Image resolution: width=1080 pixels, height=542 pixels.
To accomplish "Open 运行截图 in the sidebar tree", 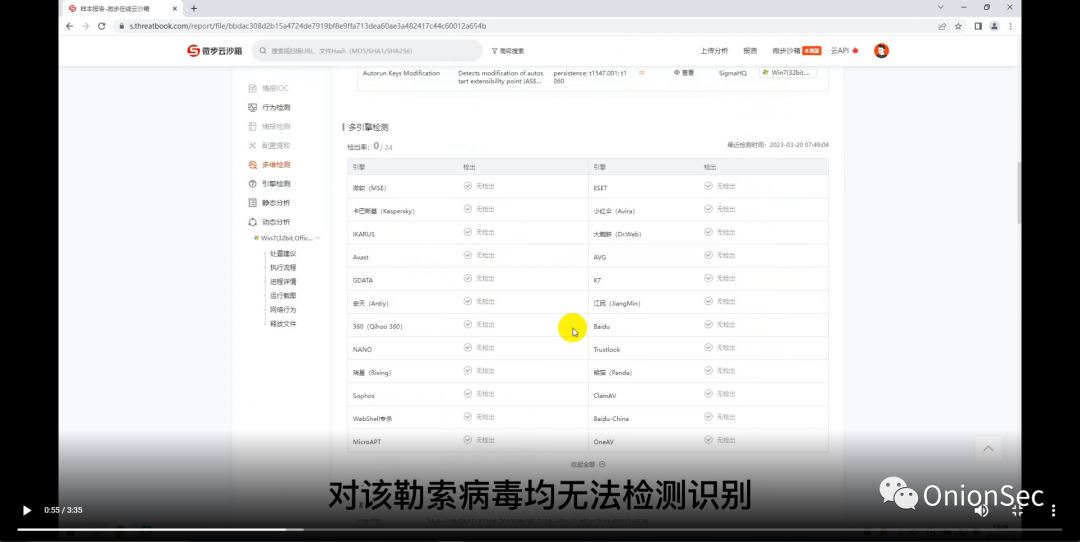I will pos(283,296).
